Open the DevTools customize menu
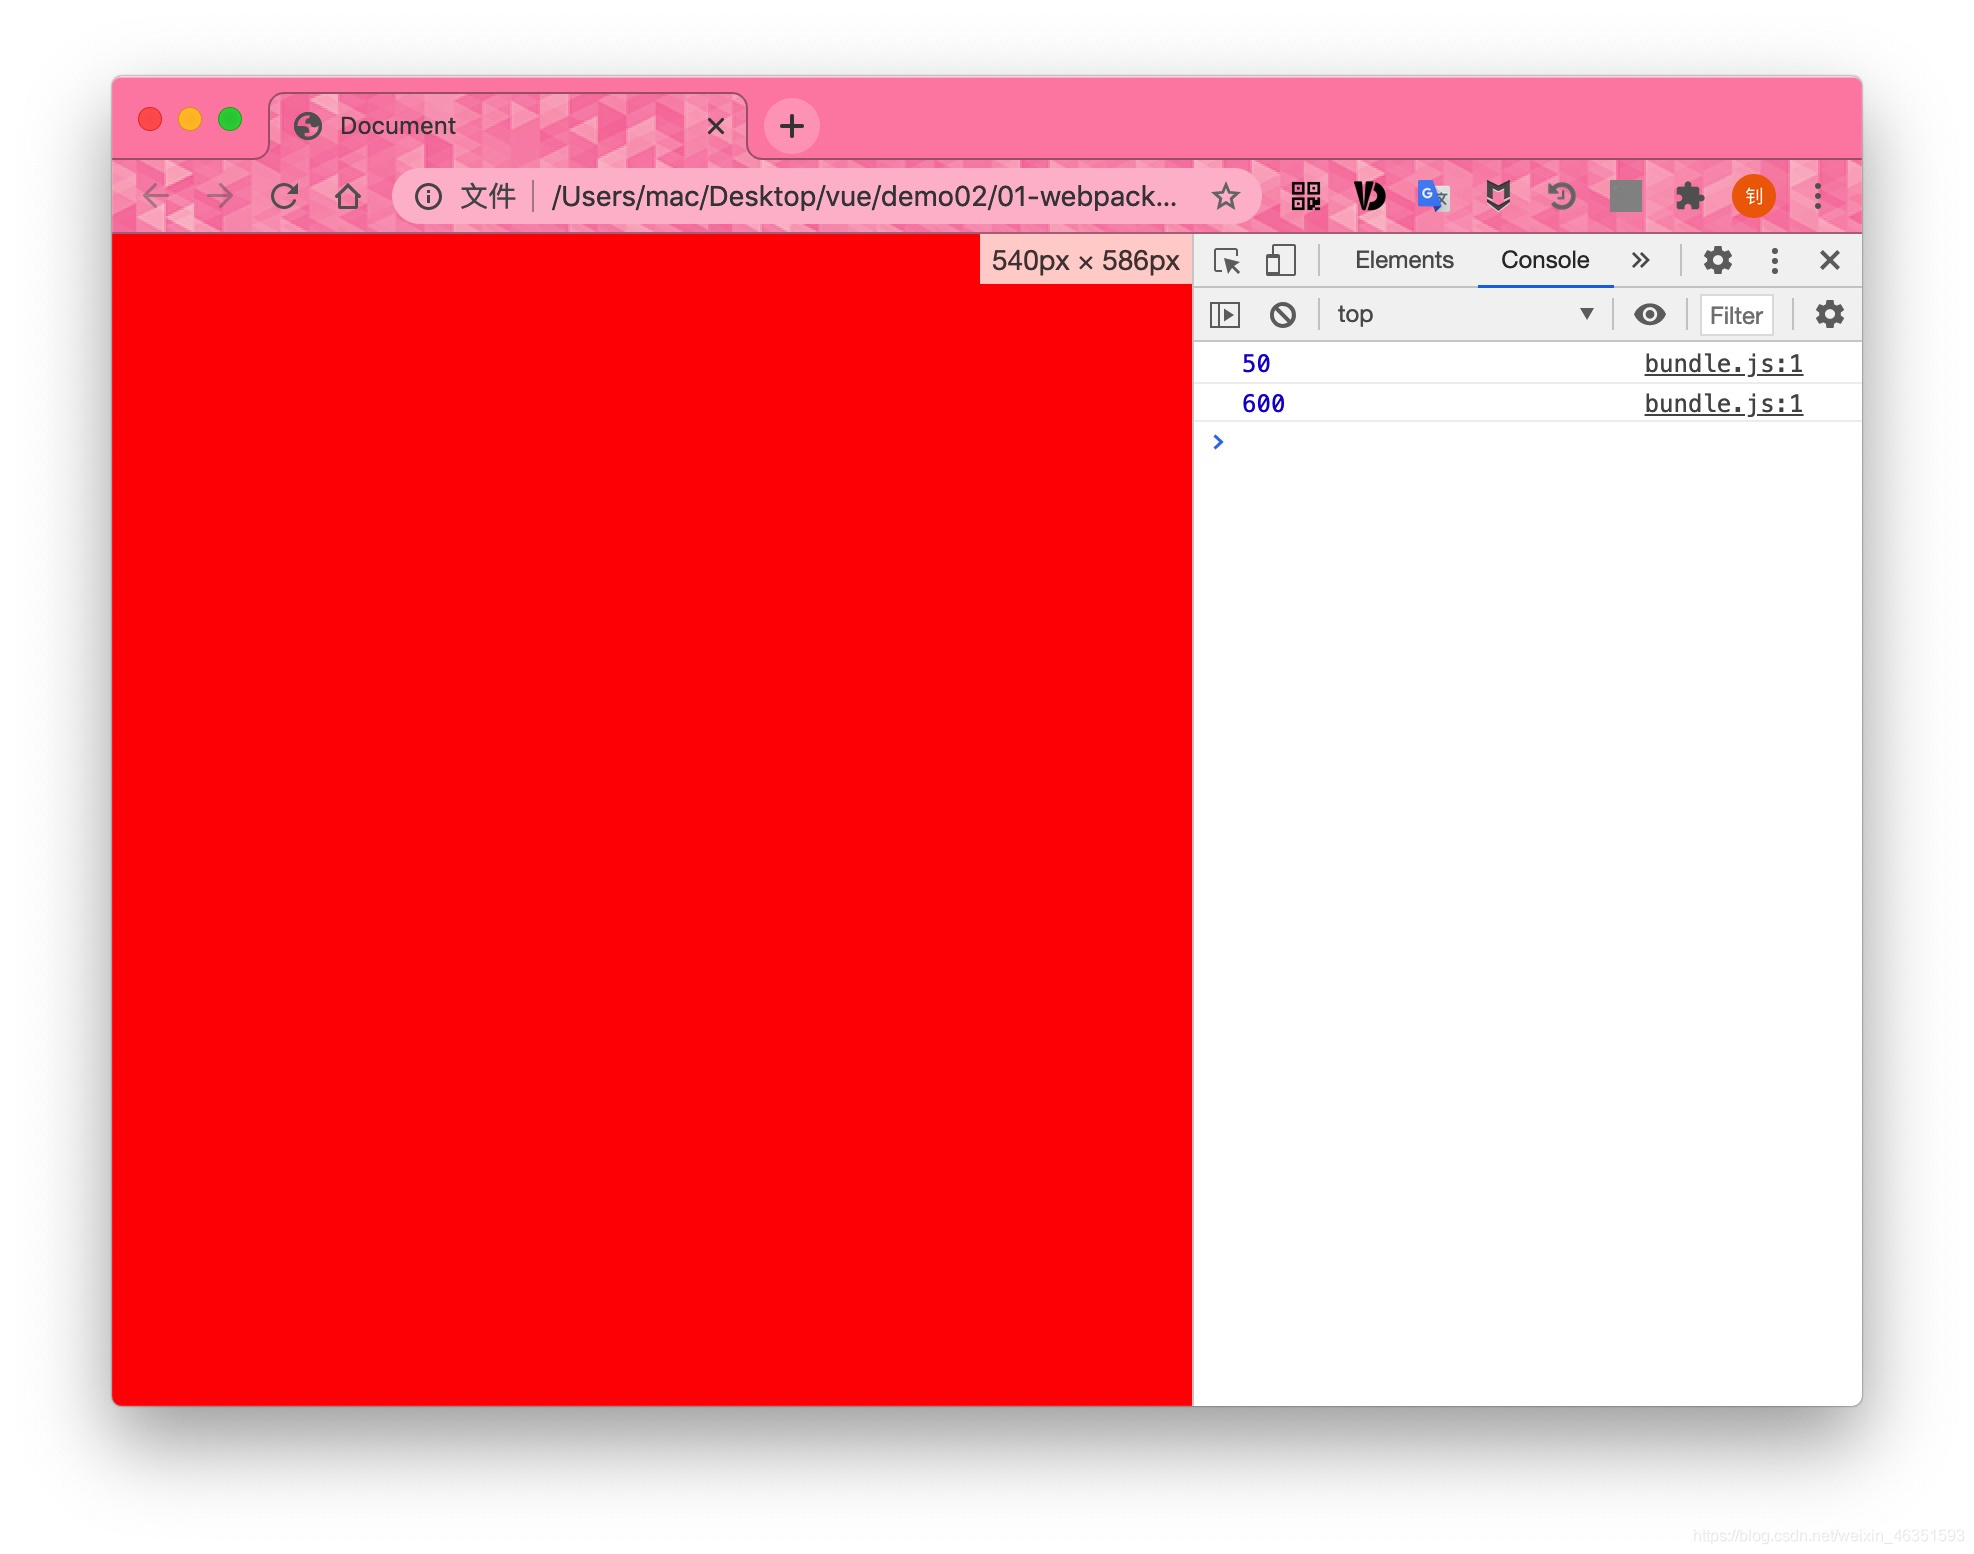Image resolution: width=1974 pixels, height=1554 pixels. tap(1775, 261)
